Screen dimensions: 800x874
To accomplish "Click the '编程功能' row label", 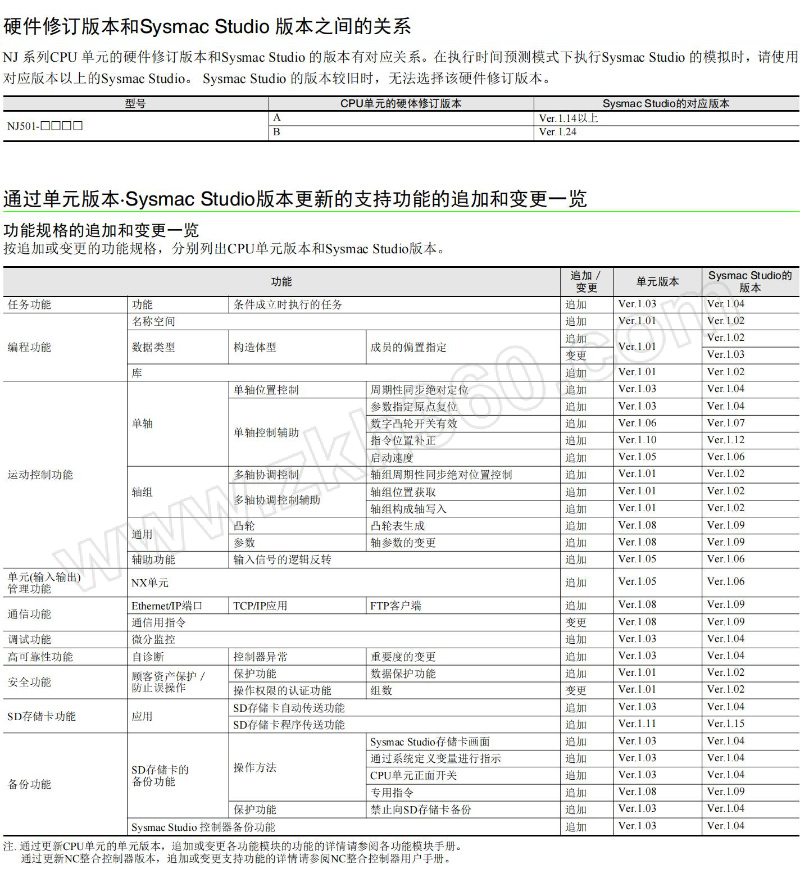I will (30, 347).
